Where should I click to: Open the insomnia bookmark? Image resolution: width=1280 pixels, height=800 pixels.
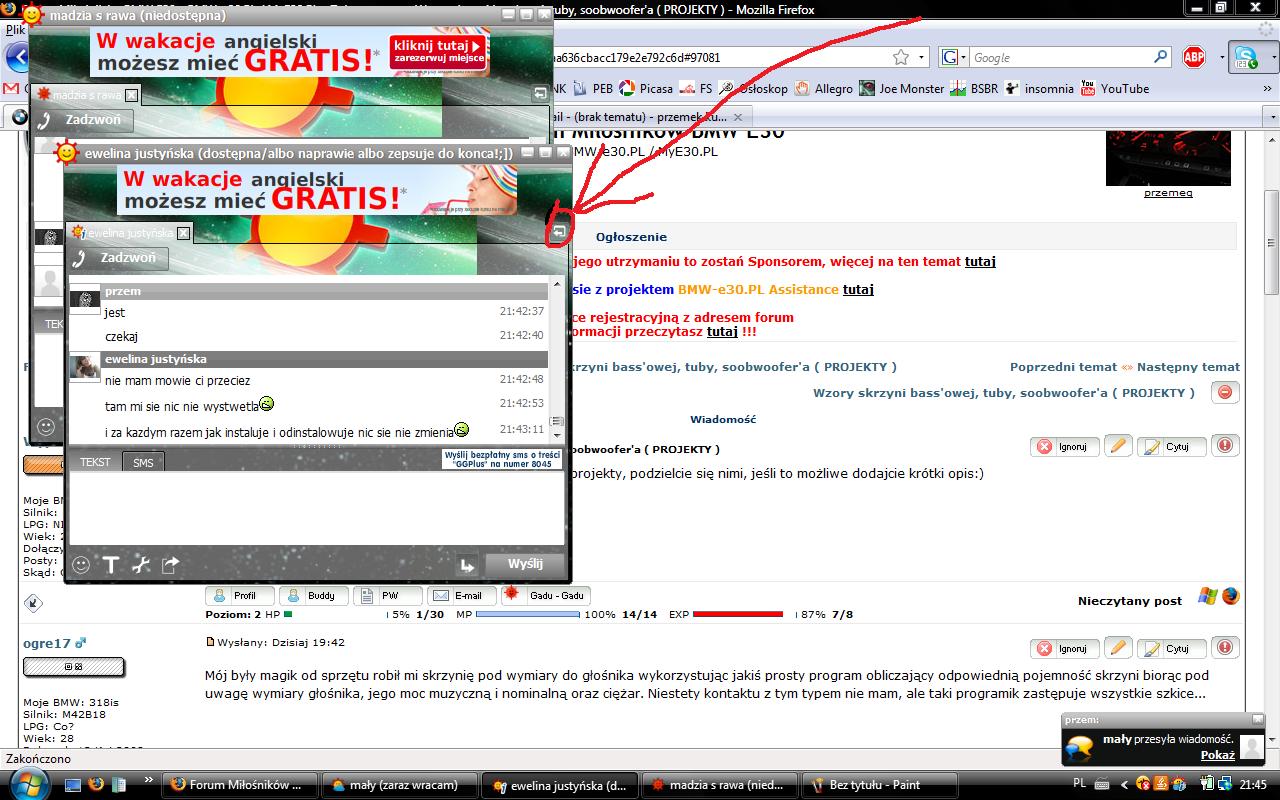[1039, 88]
